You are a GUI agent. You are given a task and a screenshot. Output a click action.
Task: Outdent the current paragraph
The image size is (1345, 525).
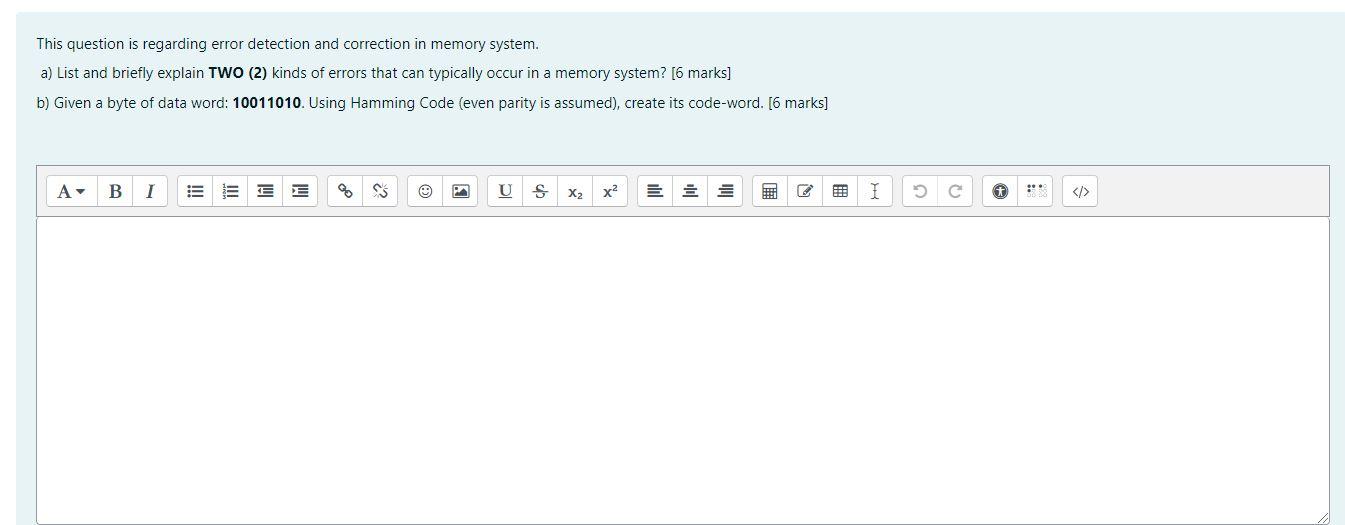click(265, 191)
